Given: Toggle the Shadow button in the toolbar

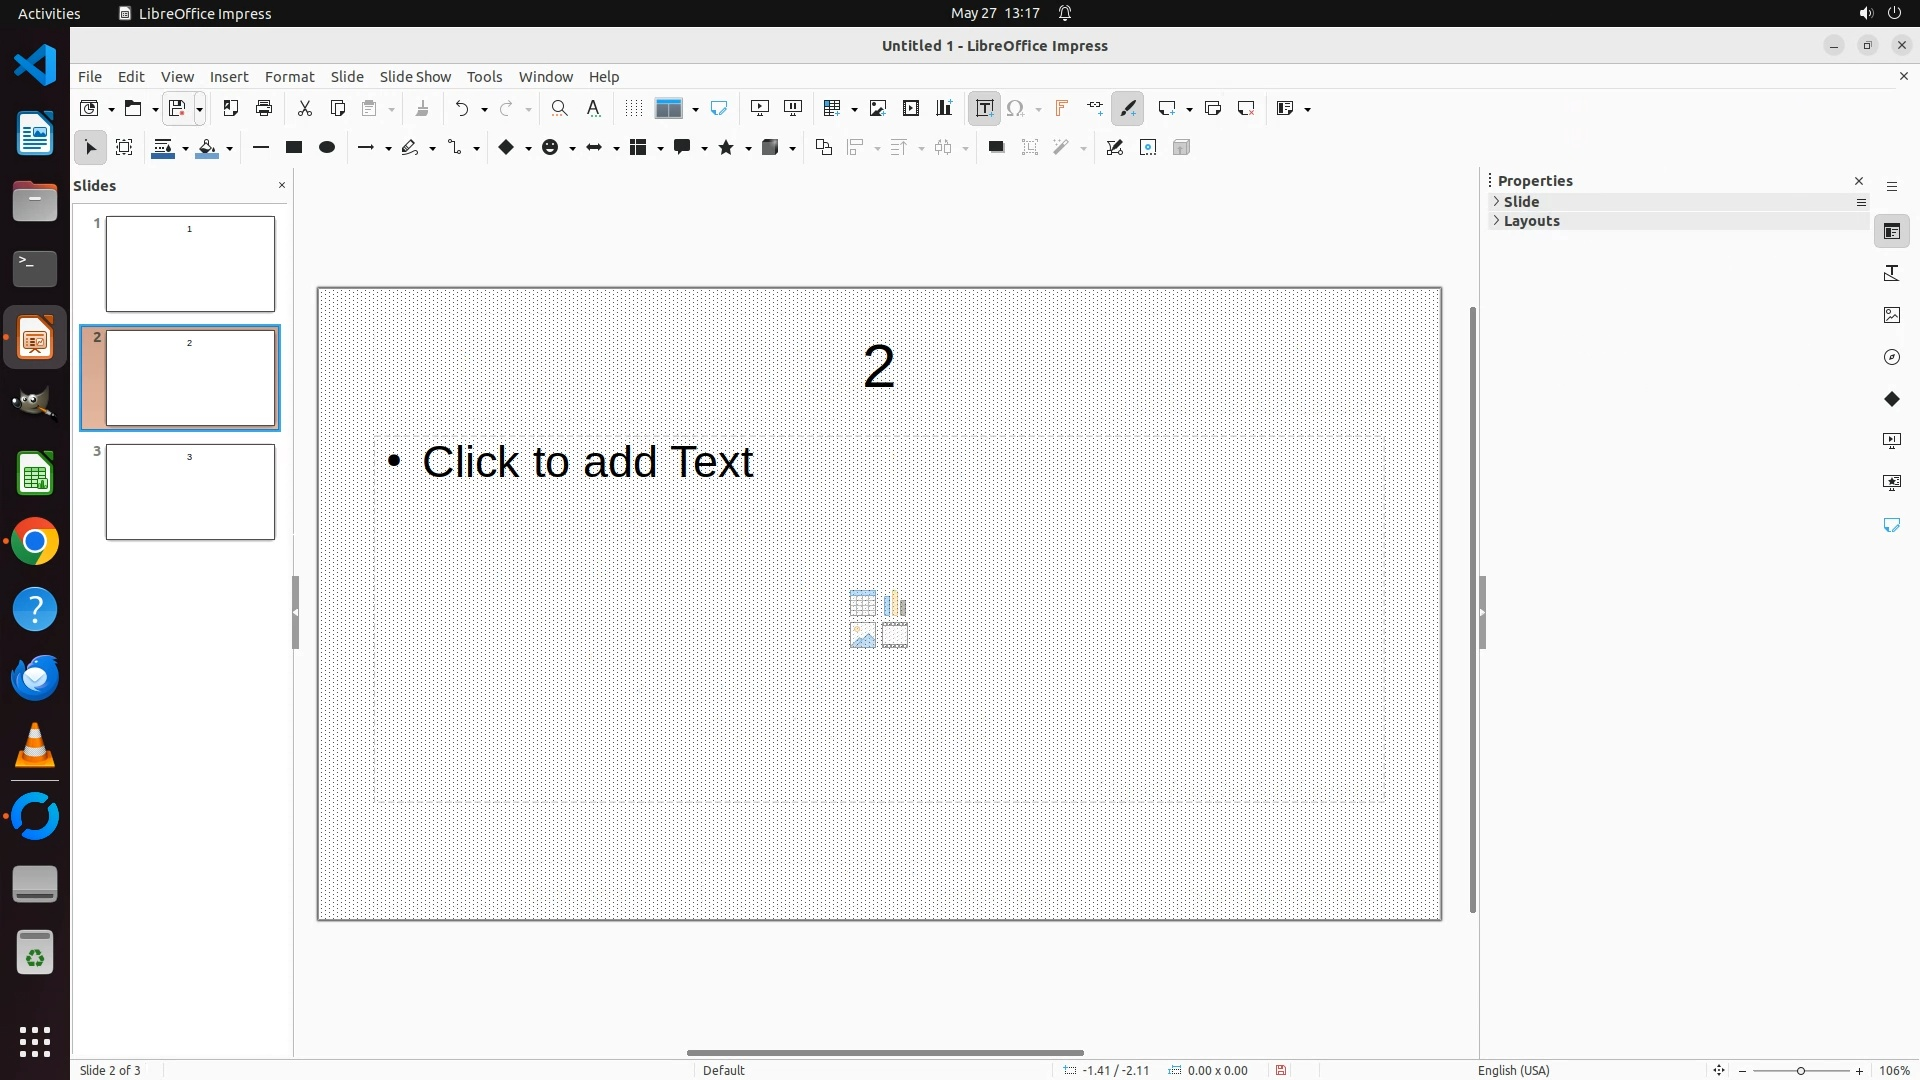Looking at the screenshot, I should pos(996,147).
